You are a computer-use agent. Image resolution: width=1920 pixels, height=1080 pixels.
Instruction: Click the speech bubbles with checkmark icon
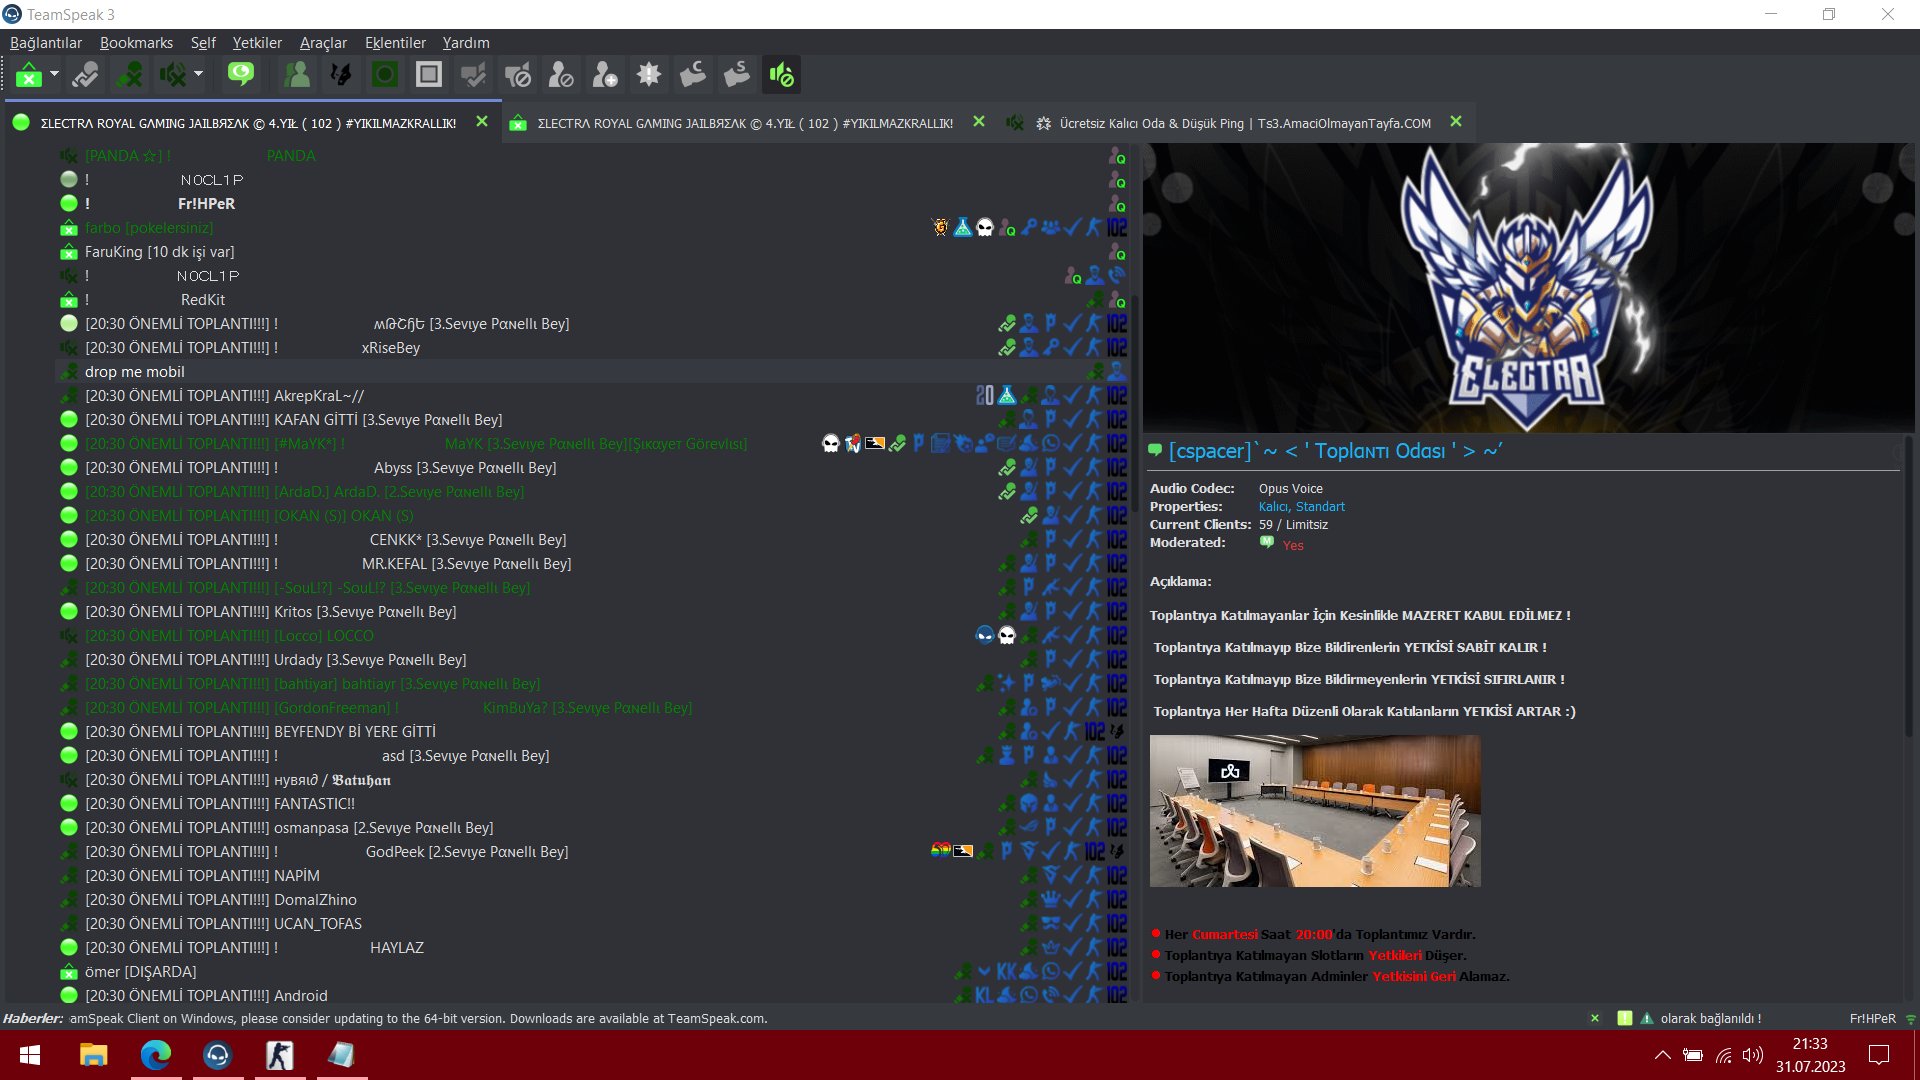click(x=473, y=75)
